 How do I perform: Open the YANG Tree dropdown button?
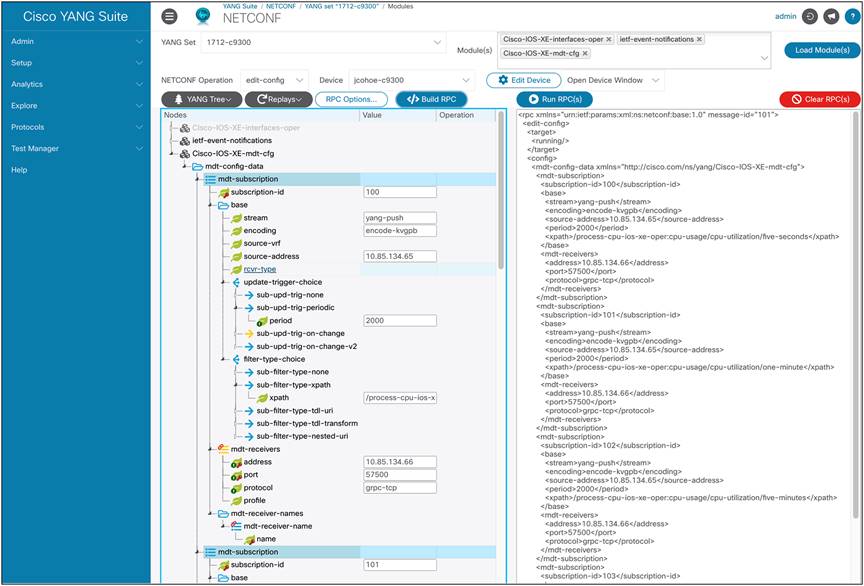(202, 99)
